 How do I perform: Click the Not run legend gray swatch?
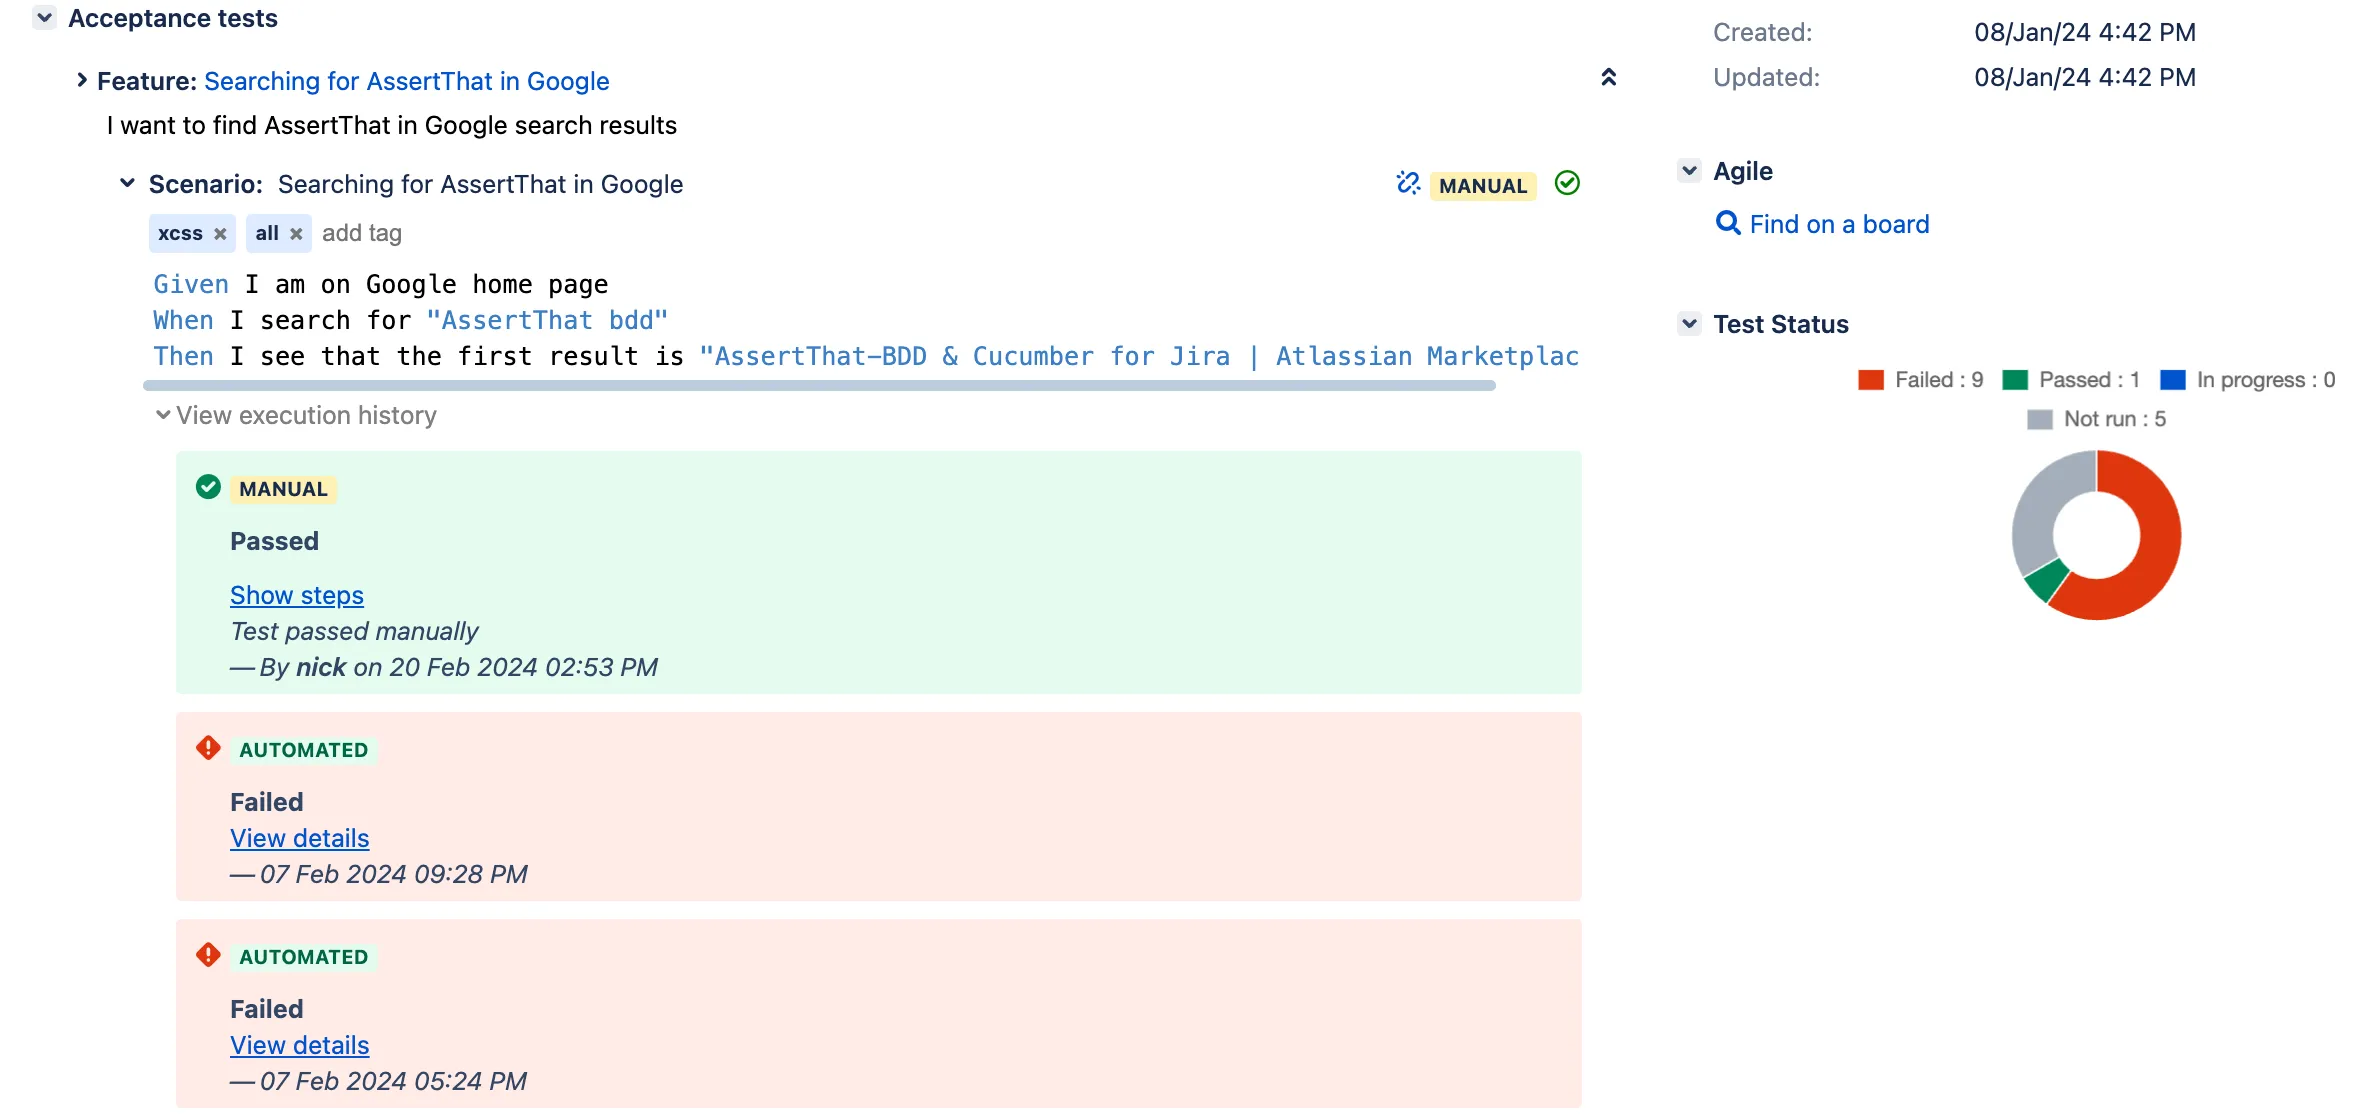(x=2039, y=419)
